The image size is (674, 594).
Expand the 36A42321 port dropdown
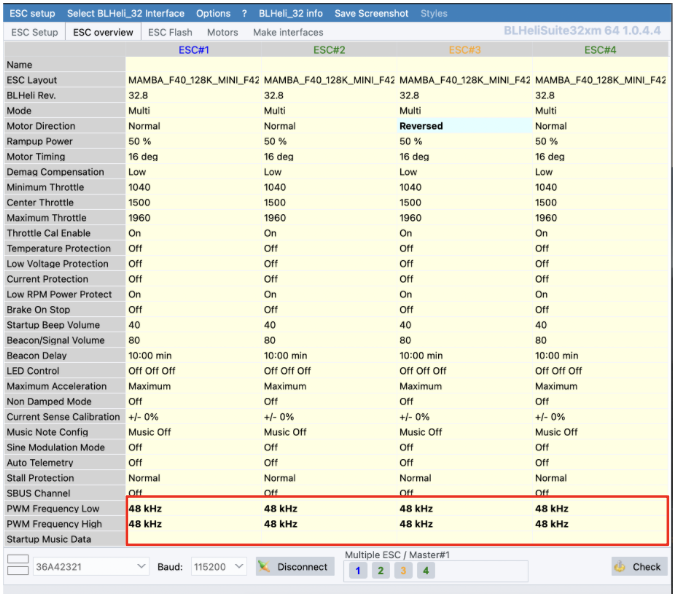coord(90,567)
